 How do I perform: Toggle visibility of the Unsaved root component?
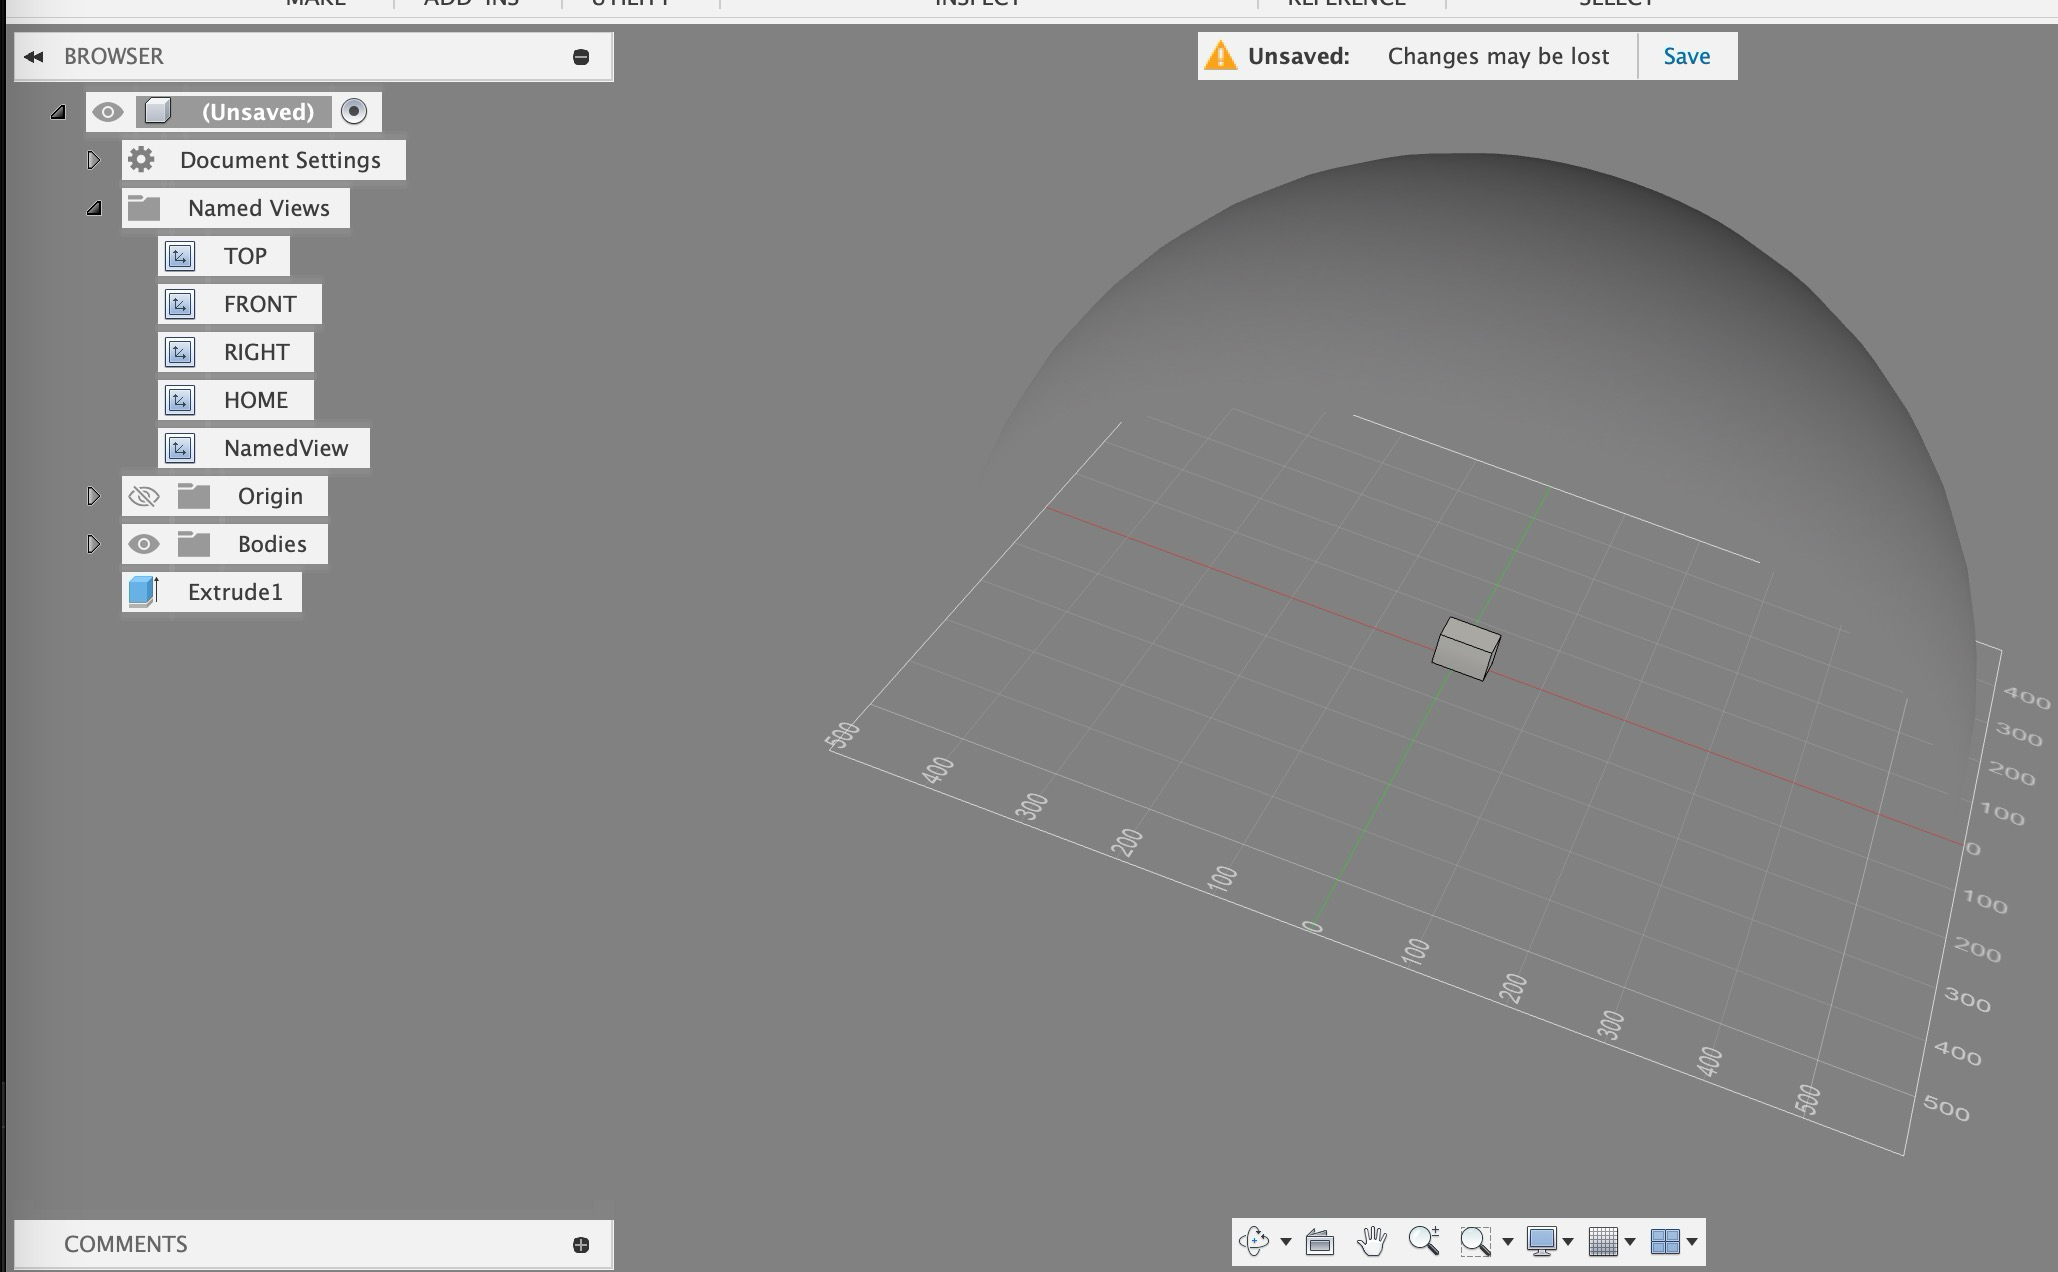108,112
